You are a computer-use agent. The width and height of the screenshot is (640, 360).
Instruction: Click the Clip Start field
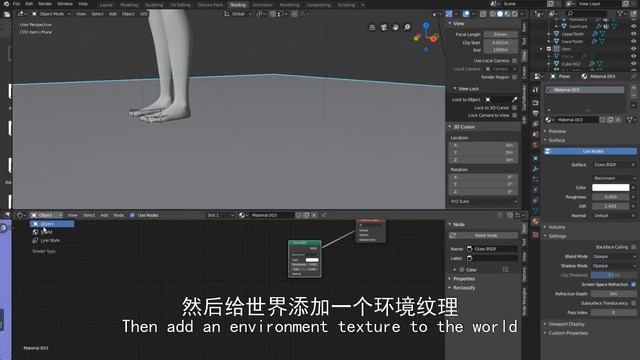point(500,42)
